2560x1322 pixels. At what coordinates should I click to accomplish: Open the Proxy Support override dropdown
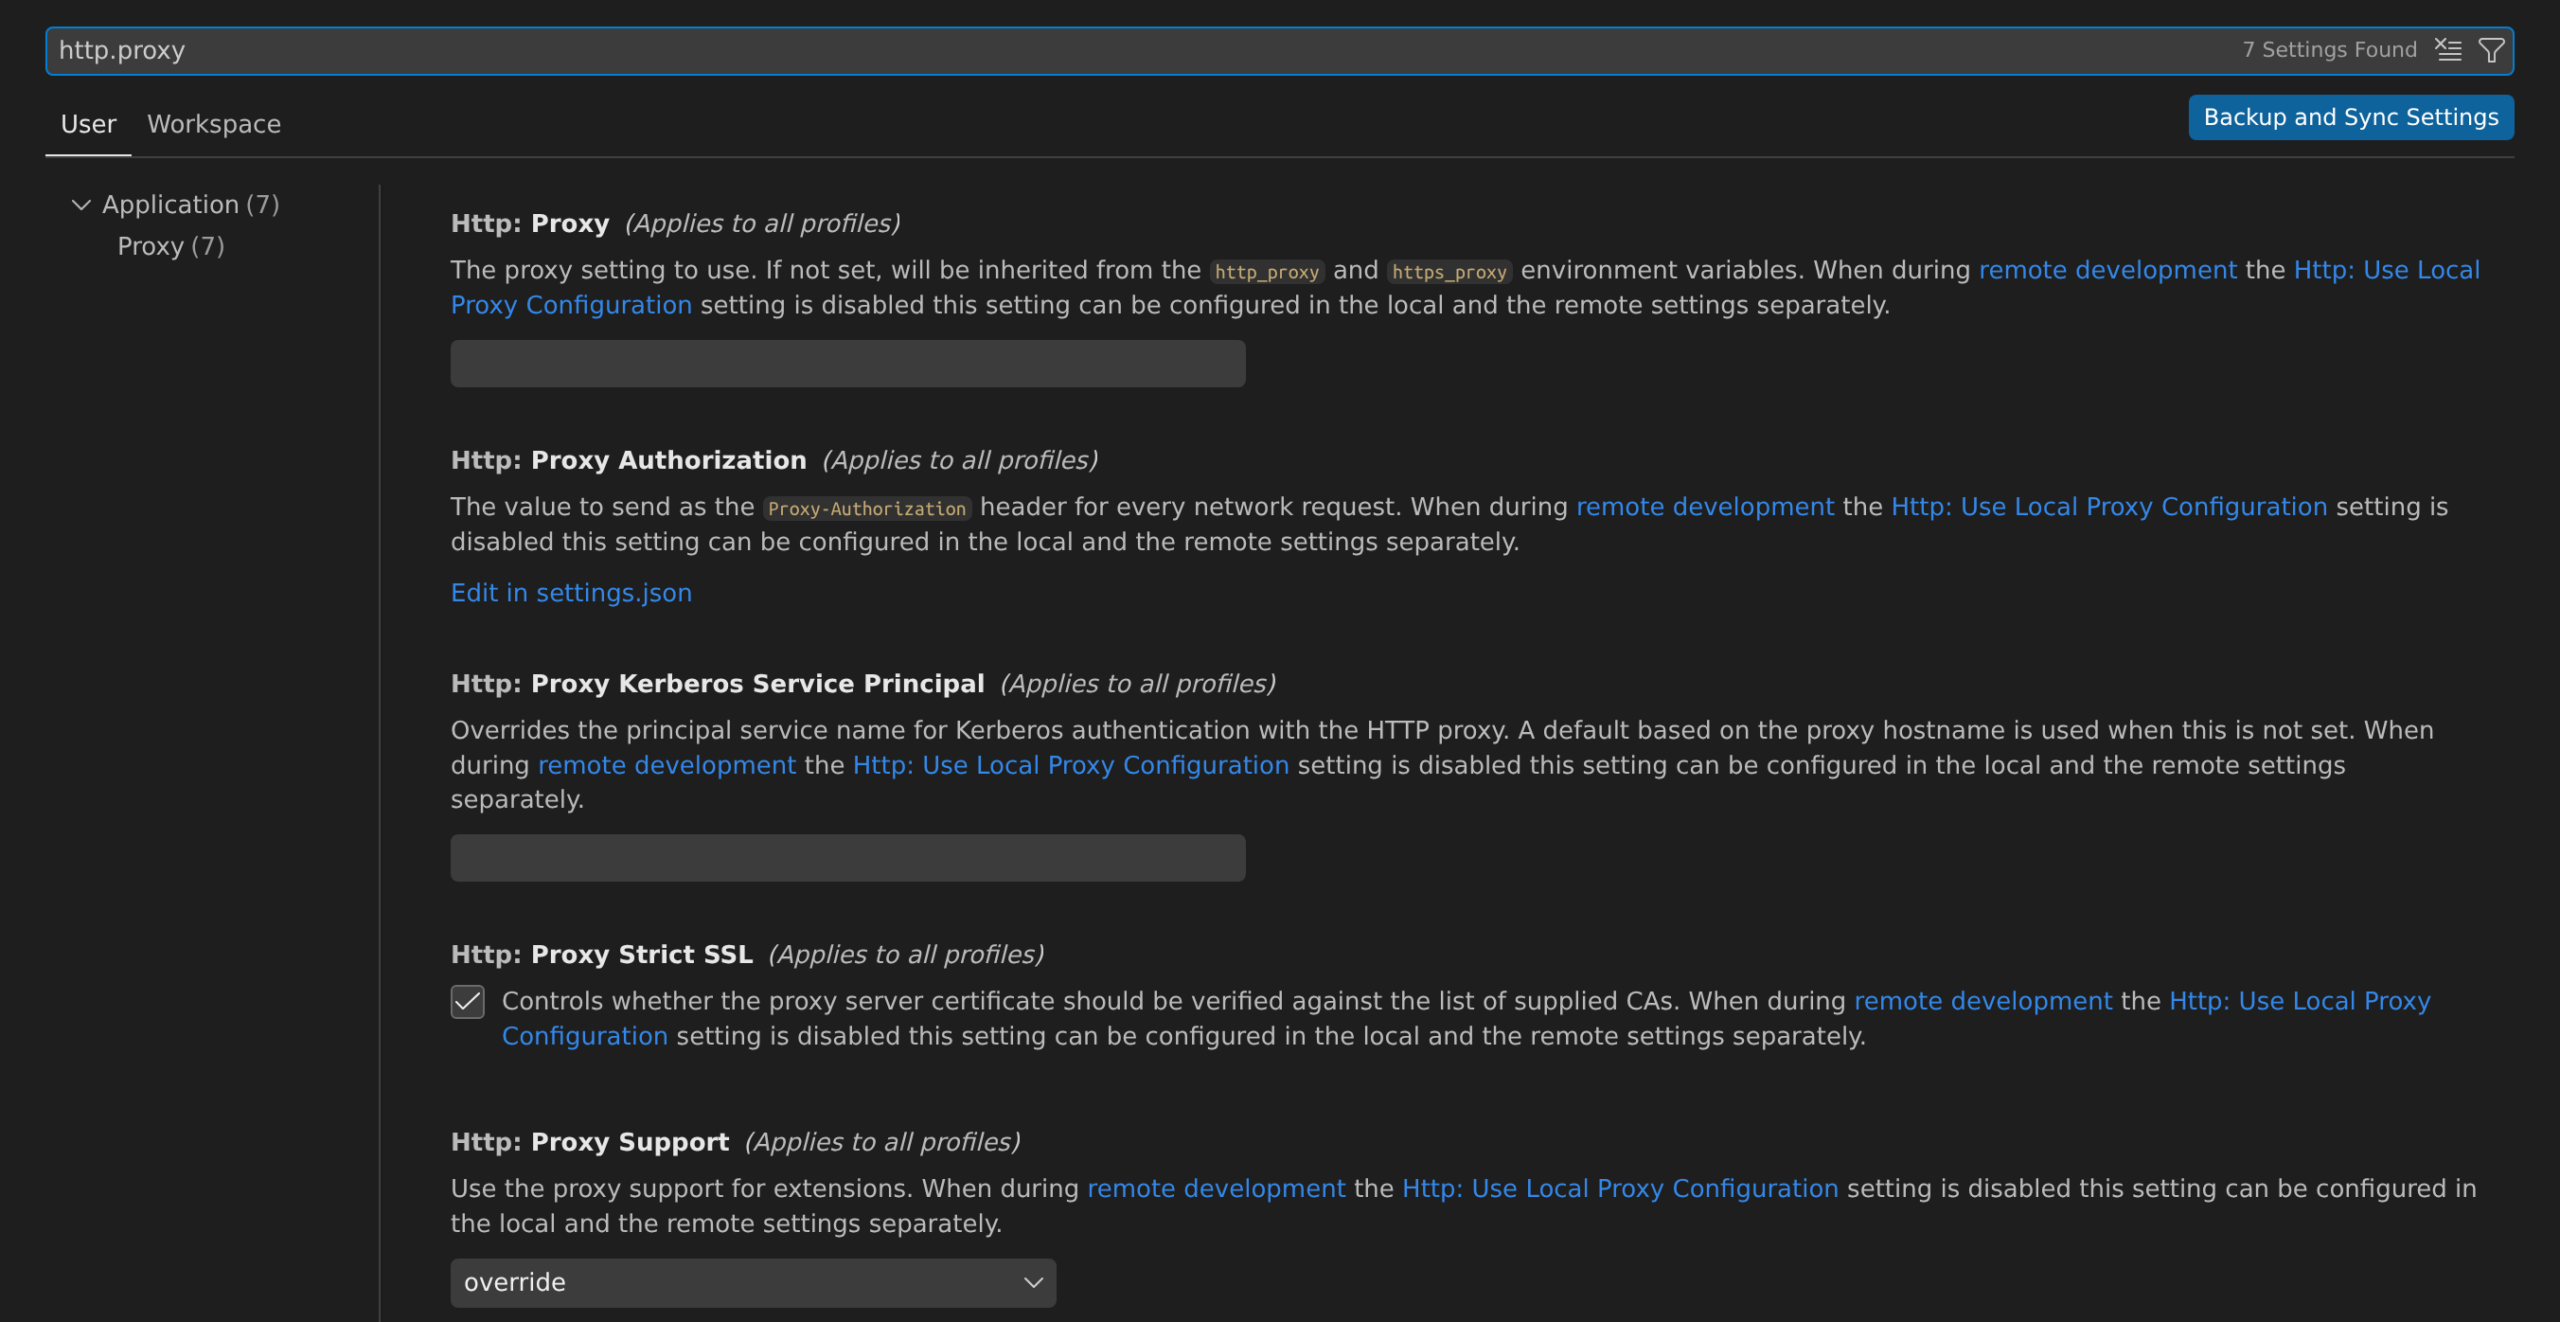tap(753, 1282)
